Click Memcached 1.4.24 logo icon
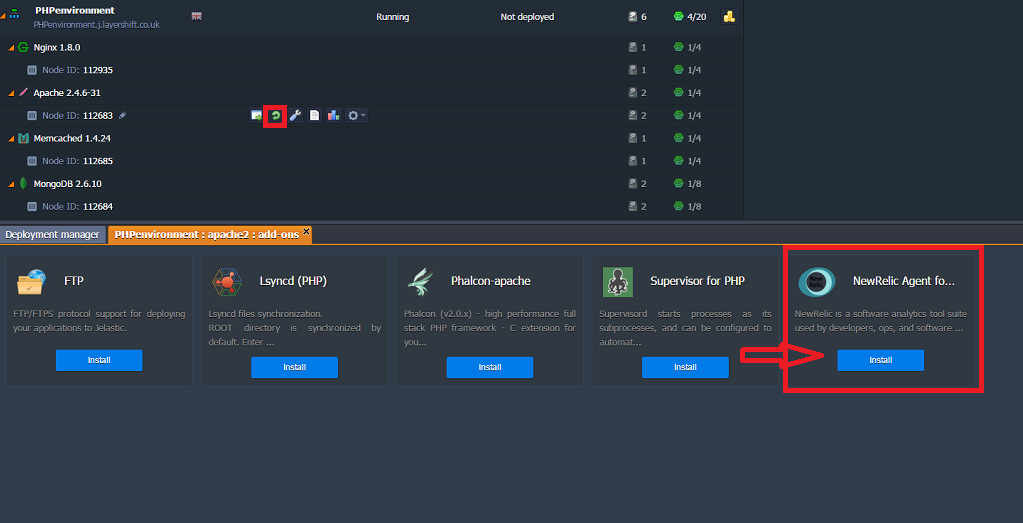This screenshot has width=1023, height=523. (23, 138)
